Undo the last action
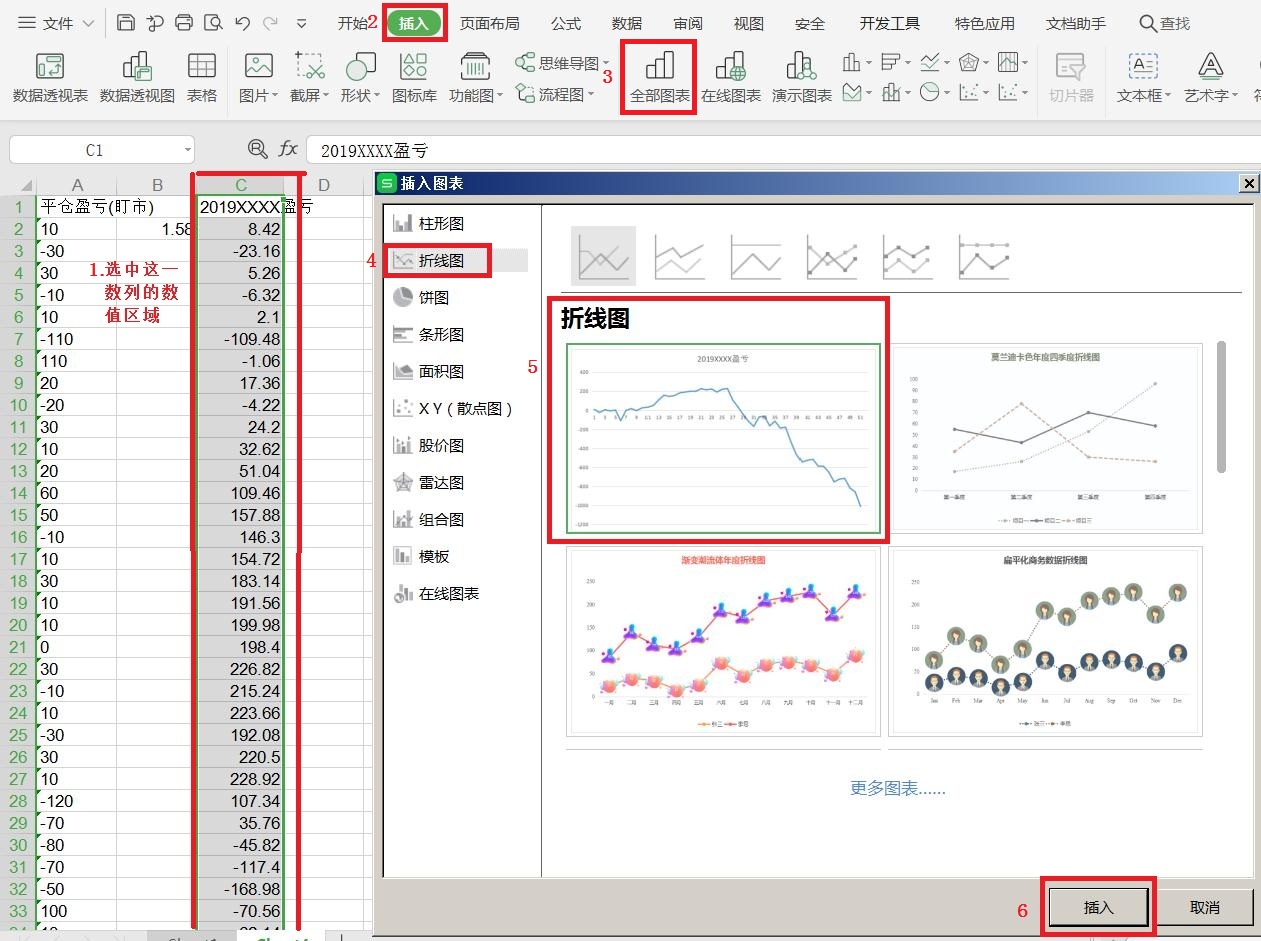Viewport: 1261px width, 941px height. pyautogui.click(x=242, y=22)
